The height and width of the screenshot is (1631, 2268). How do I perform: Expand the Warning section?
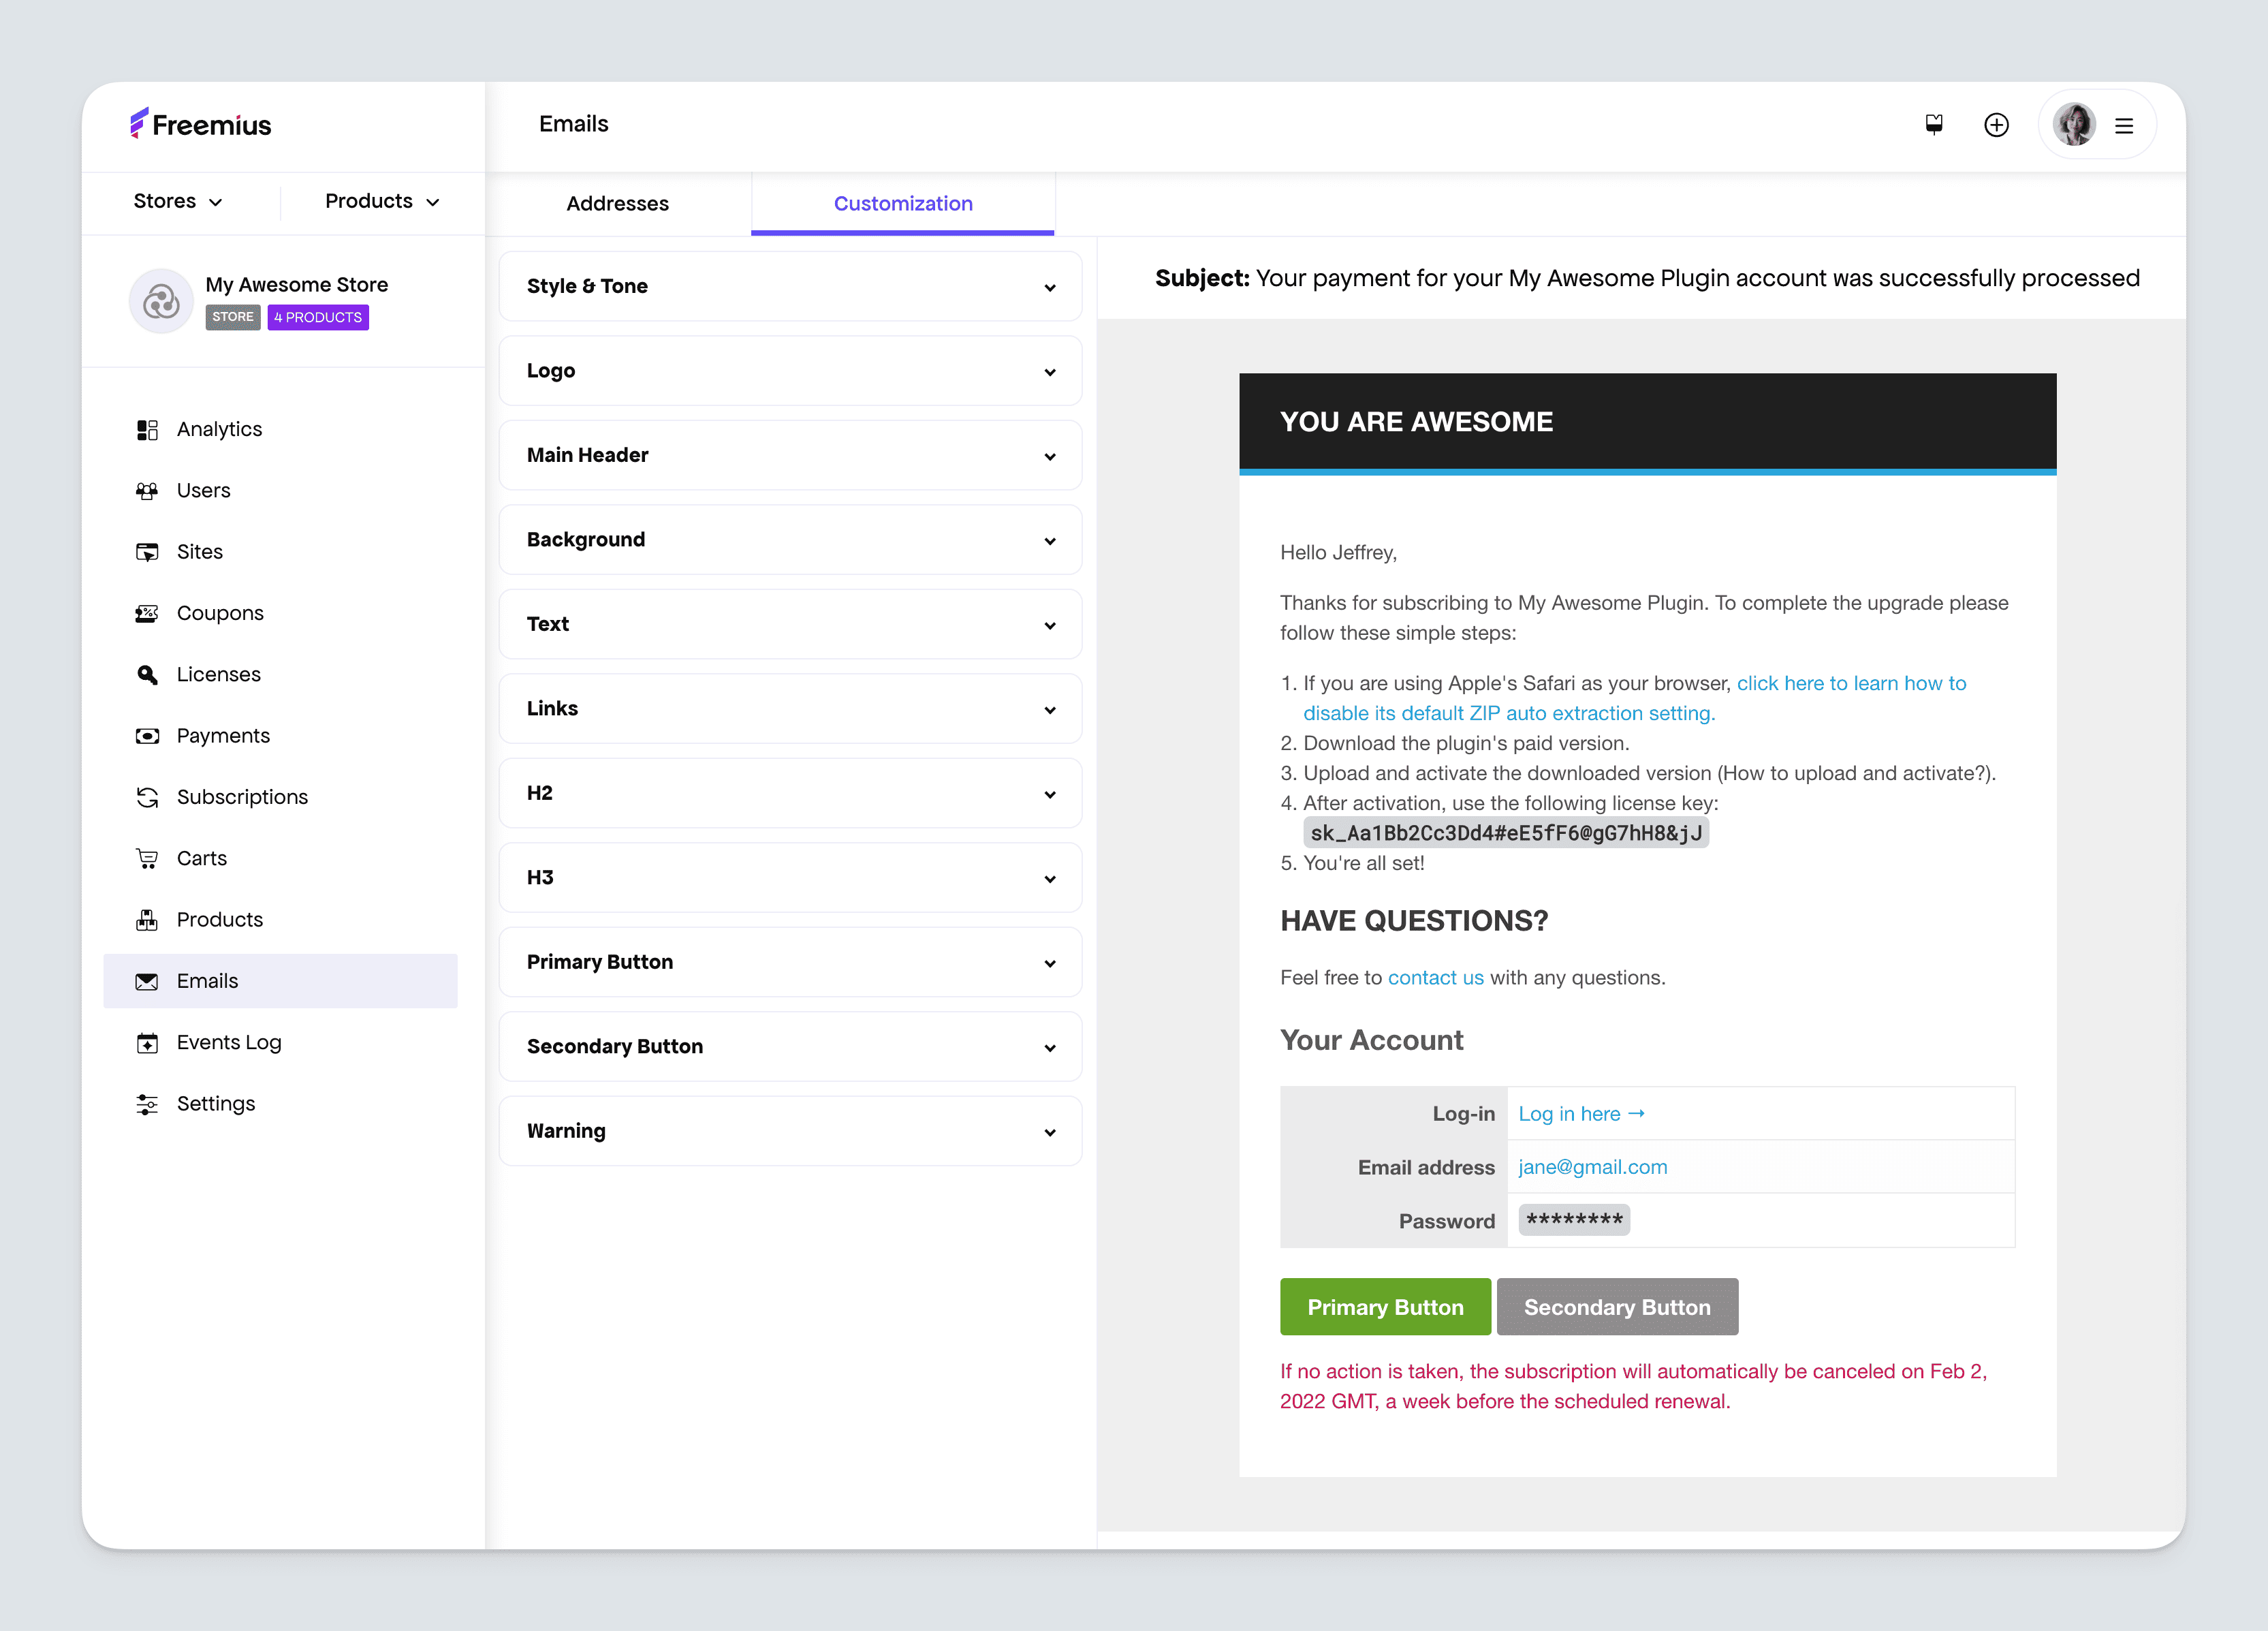pos(790,1131)
